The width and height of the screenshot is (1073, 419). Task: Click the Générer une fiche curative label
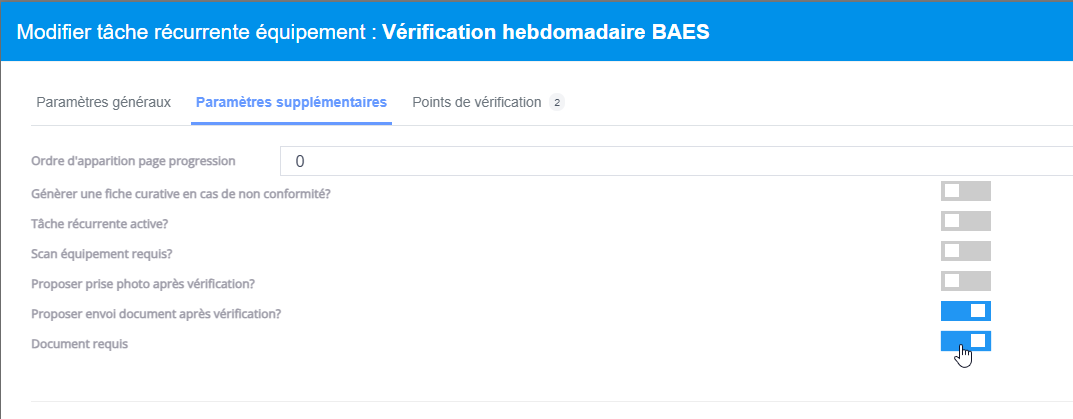pos(181,193)
